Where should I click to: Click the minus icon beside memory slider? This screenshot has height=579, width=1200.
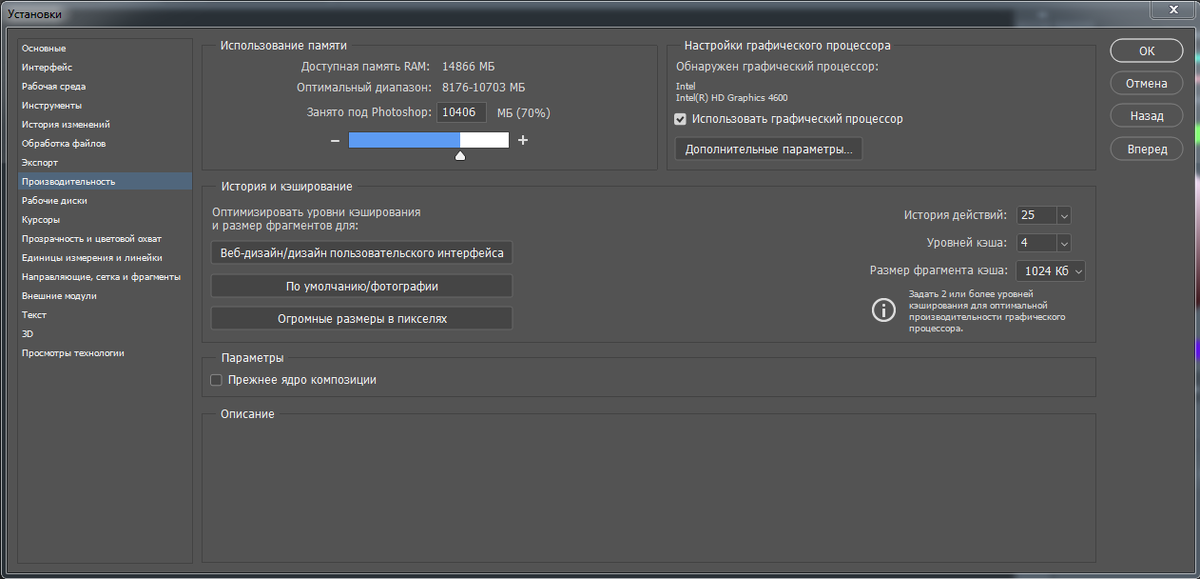(x=335, y=141)
